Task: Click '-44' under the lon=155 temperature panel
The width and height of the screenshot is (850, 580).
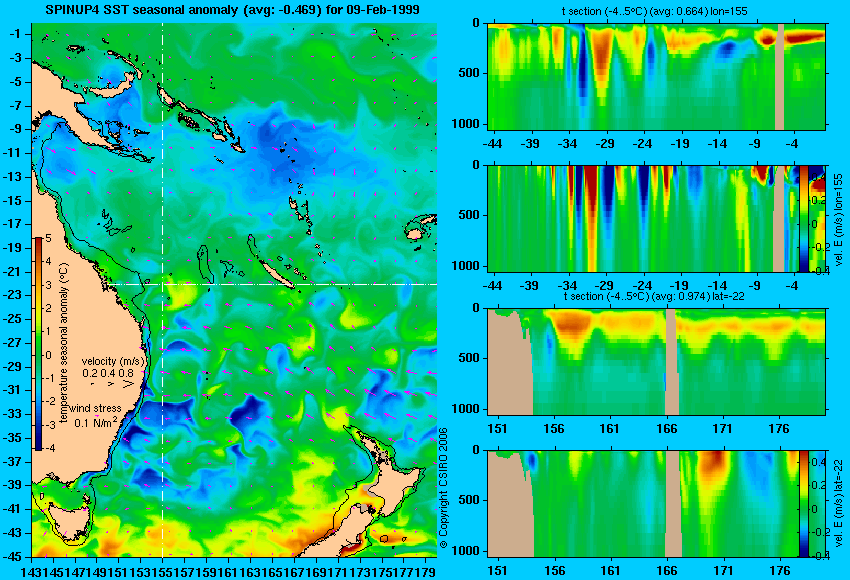Action: coord(492,144)
